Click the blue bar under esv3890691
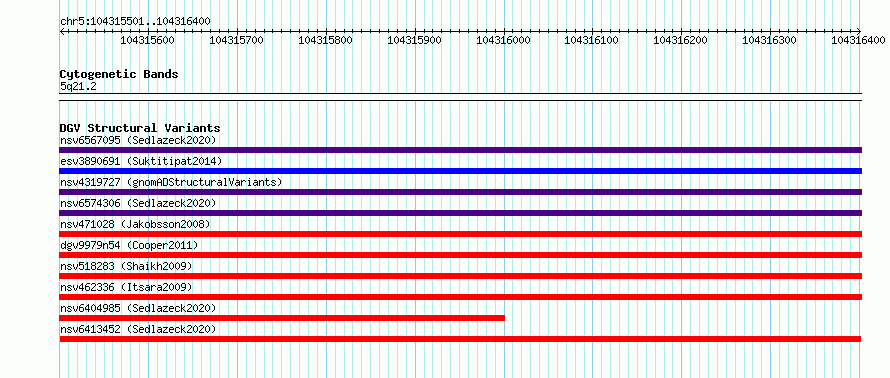The width and height of the screenshot is (890, 378). [461, 171]
